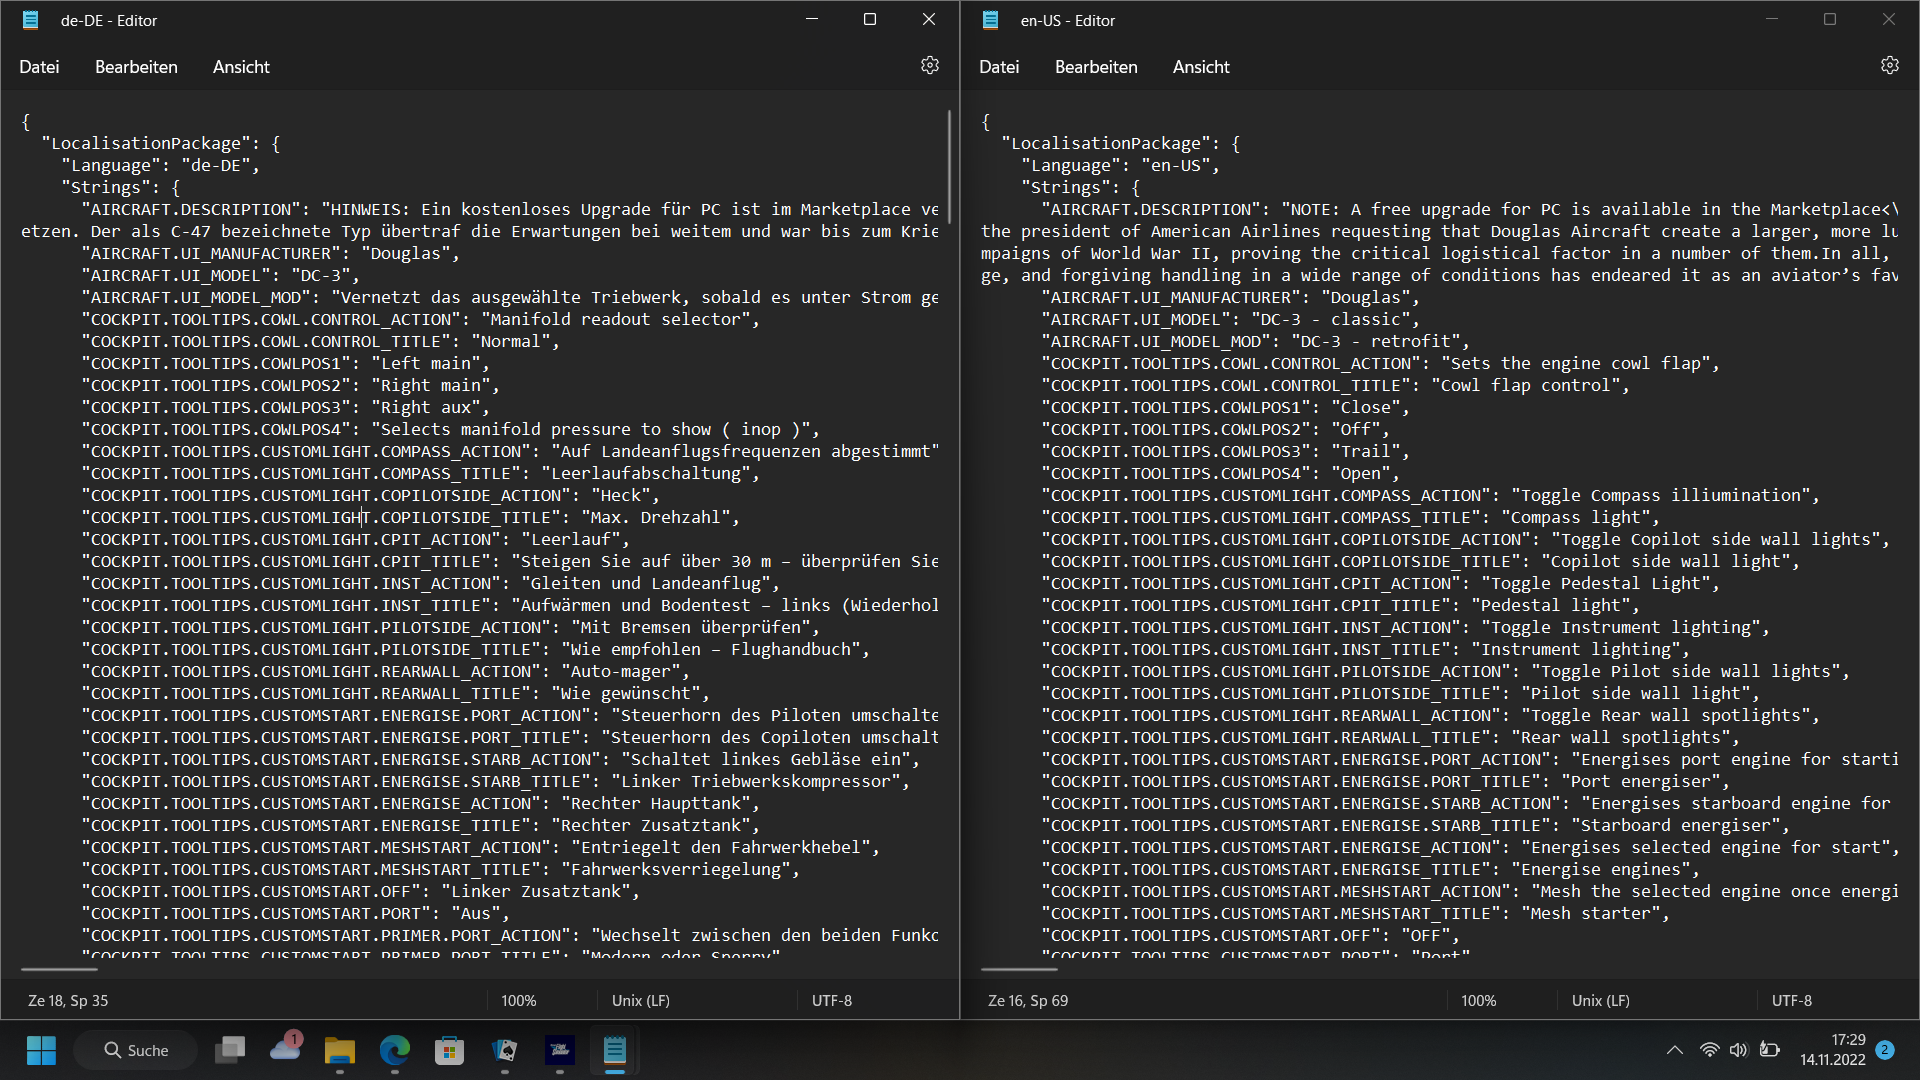The height and width of the screenshot is (1080, 1920).
Task: Open clock and date 14.11.2022
Action: click(1832, 1050)
